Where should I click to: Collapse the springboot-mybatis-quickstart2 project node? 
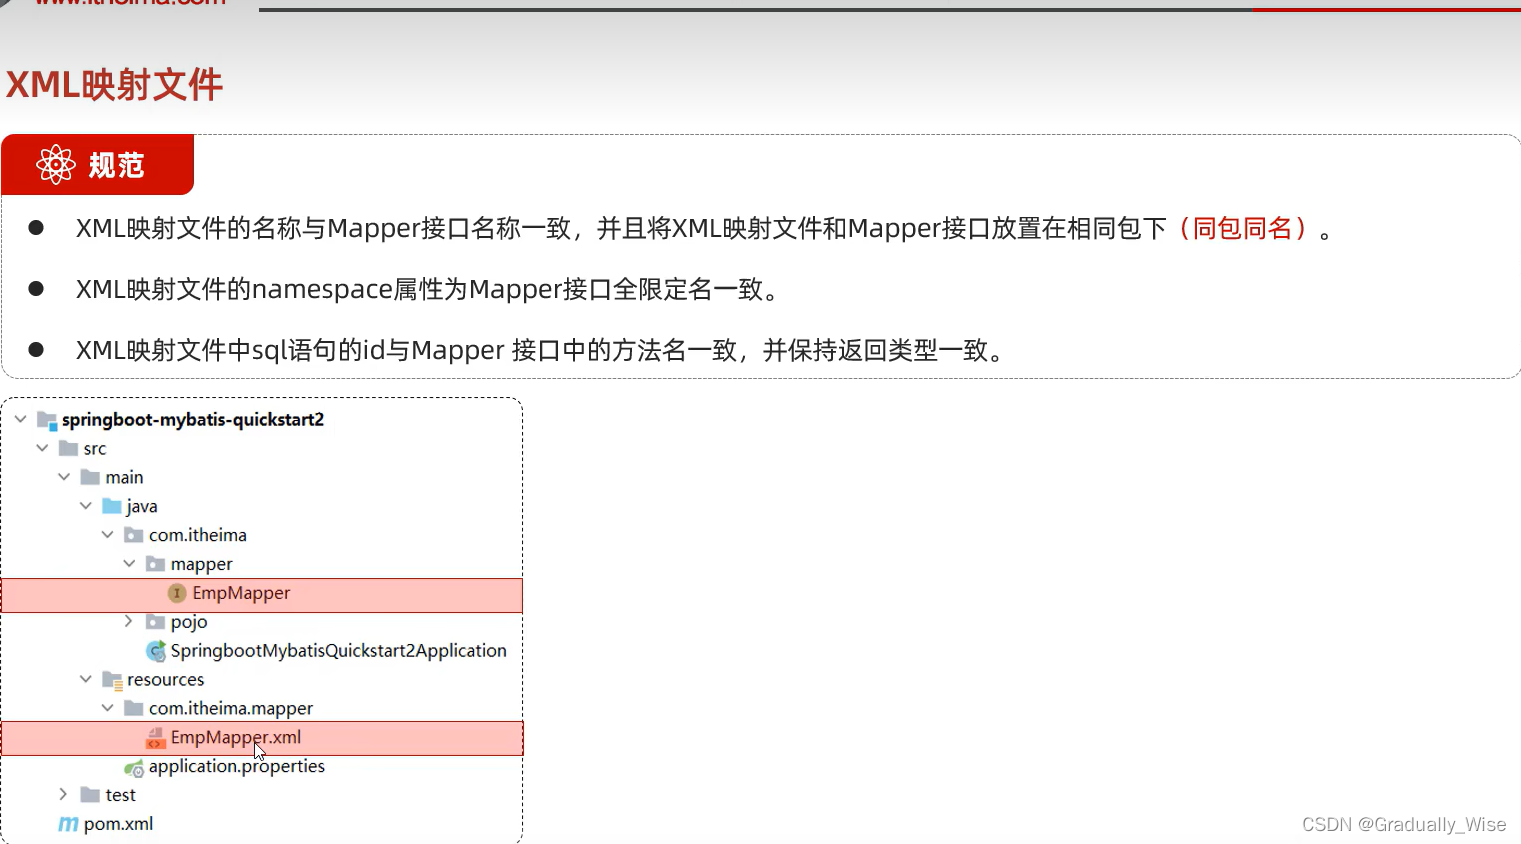click(21, 419)
